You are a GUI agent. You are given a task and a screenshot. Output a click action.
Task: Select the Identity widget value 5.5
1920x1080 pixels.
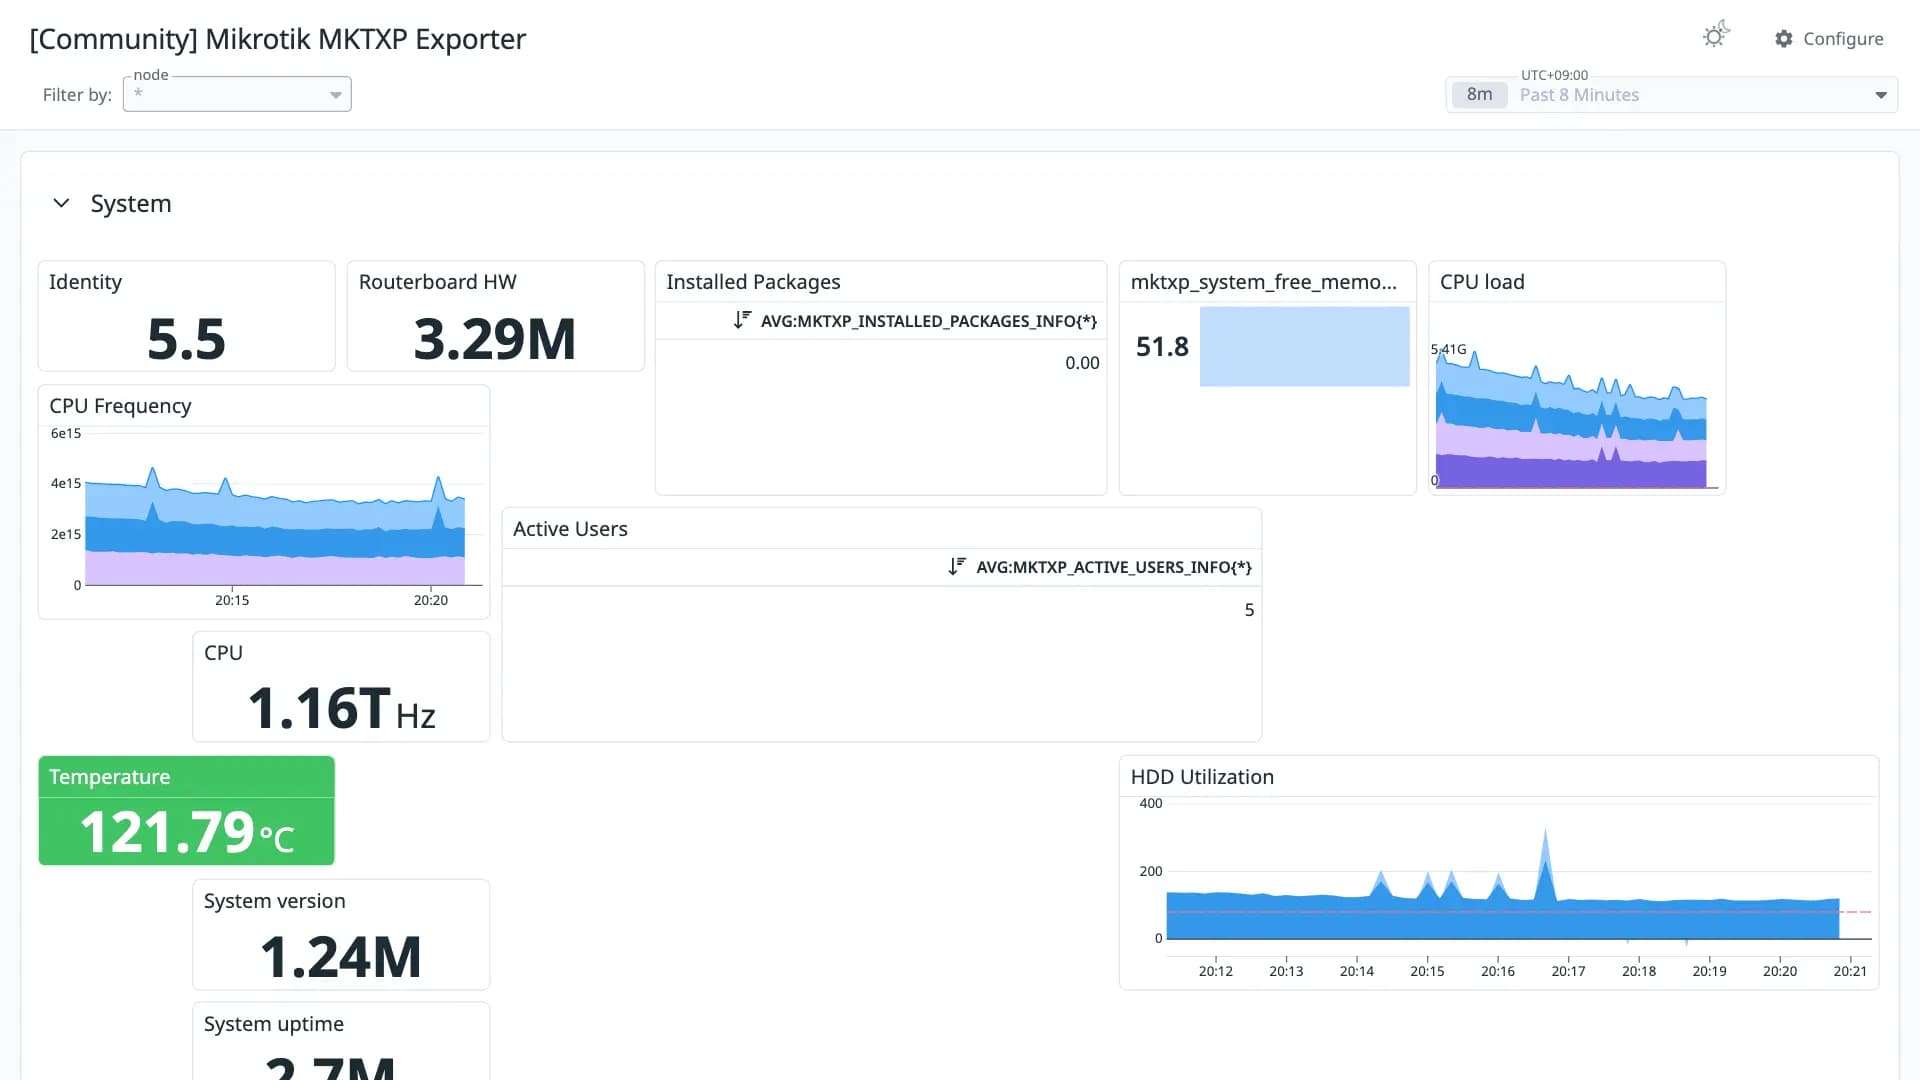(x=186, y=339)
